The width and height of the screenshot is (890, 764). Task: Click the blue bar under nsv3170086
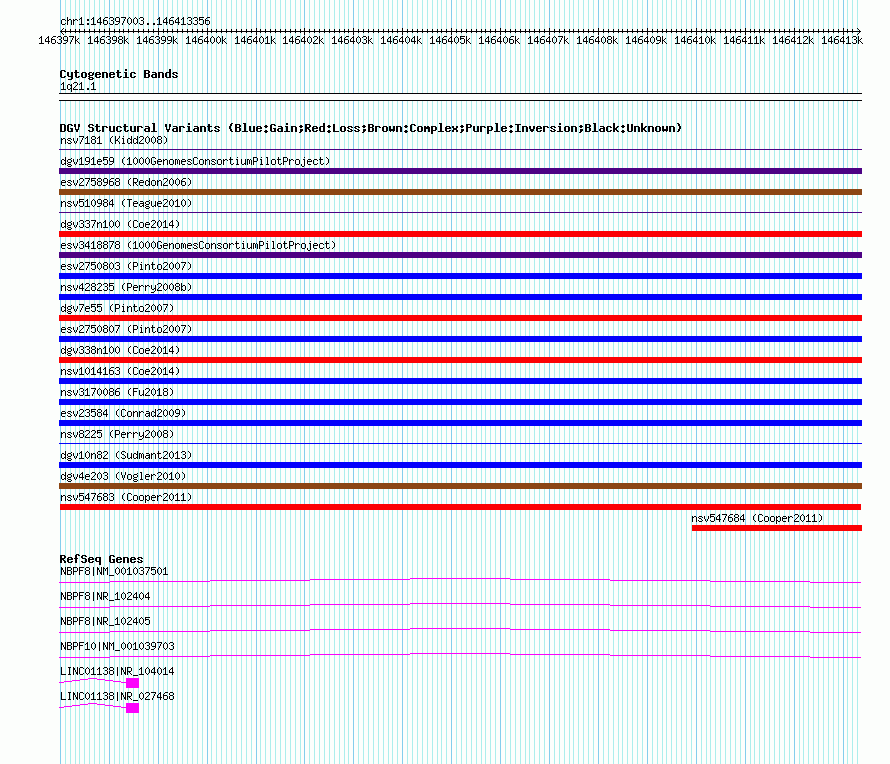[460, 402]
